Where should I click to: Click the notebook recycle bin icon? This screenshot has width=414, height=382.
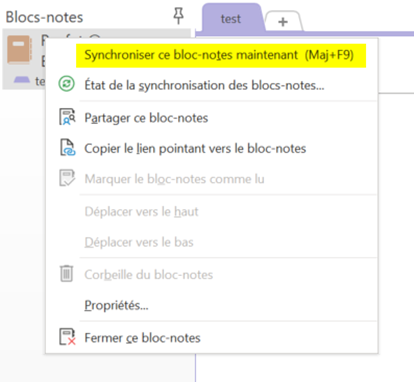pos(66,274)
